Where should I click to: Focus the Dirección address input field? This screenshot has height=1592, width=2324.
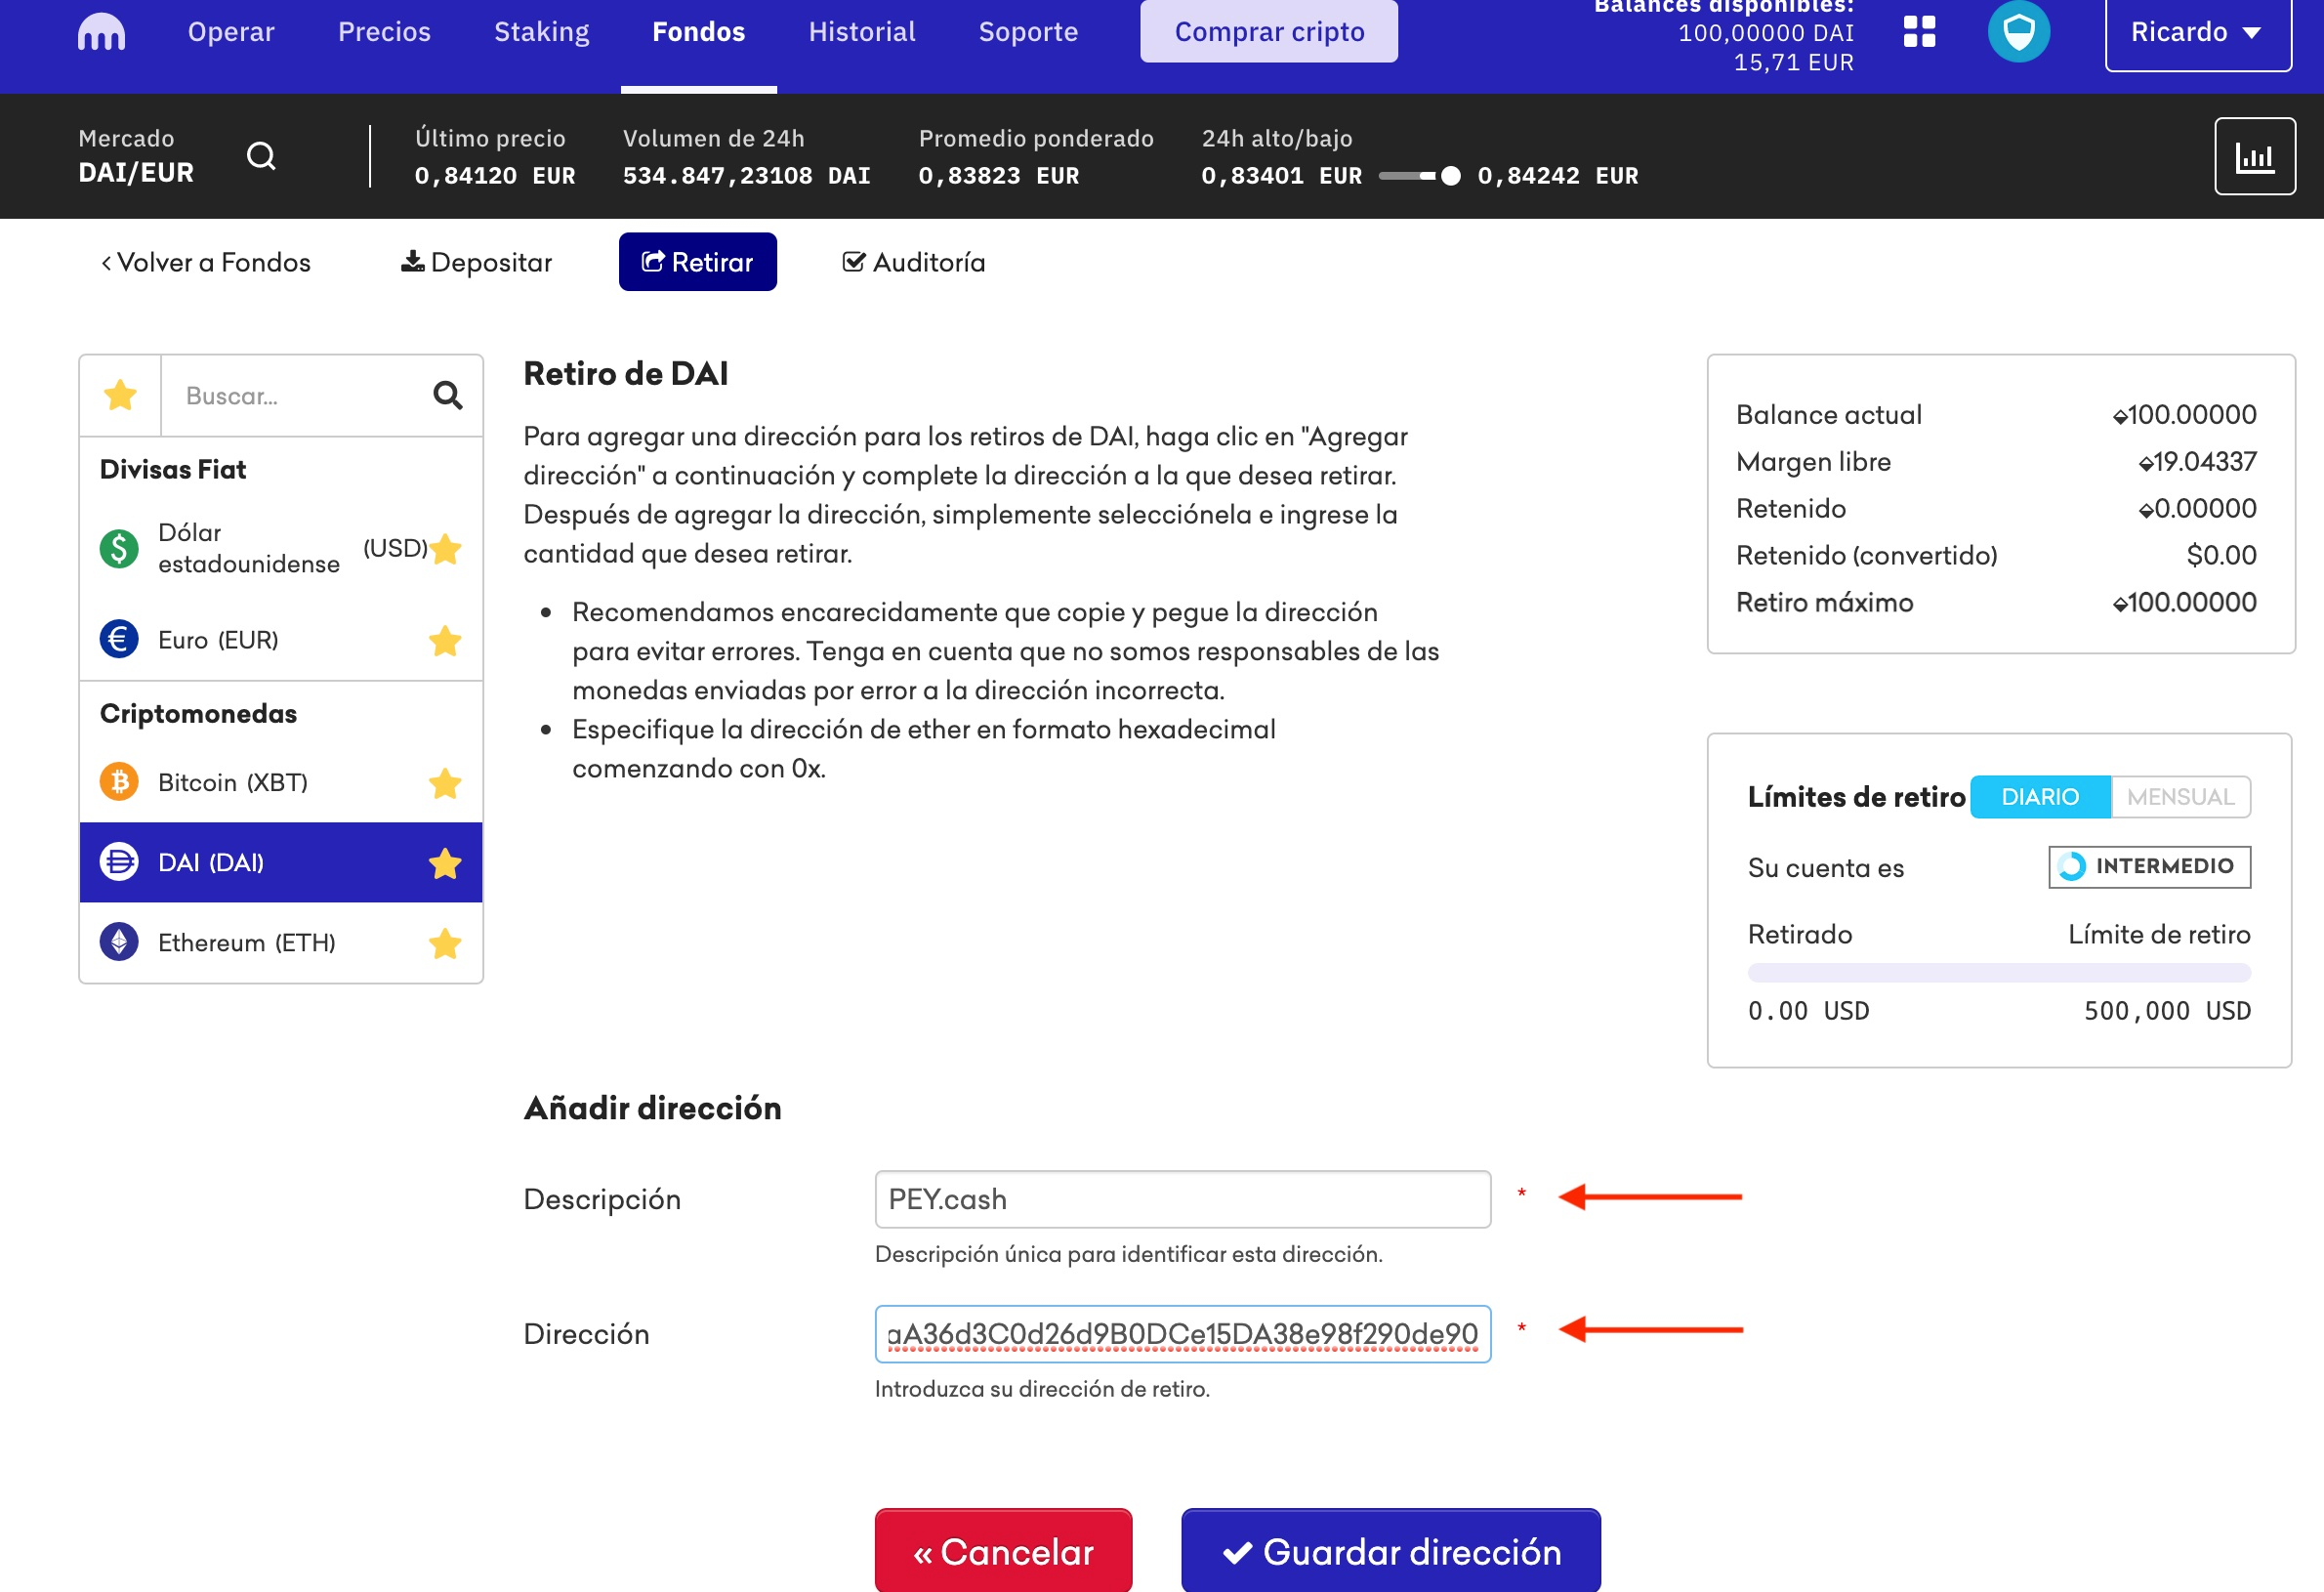1182,1333
